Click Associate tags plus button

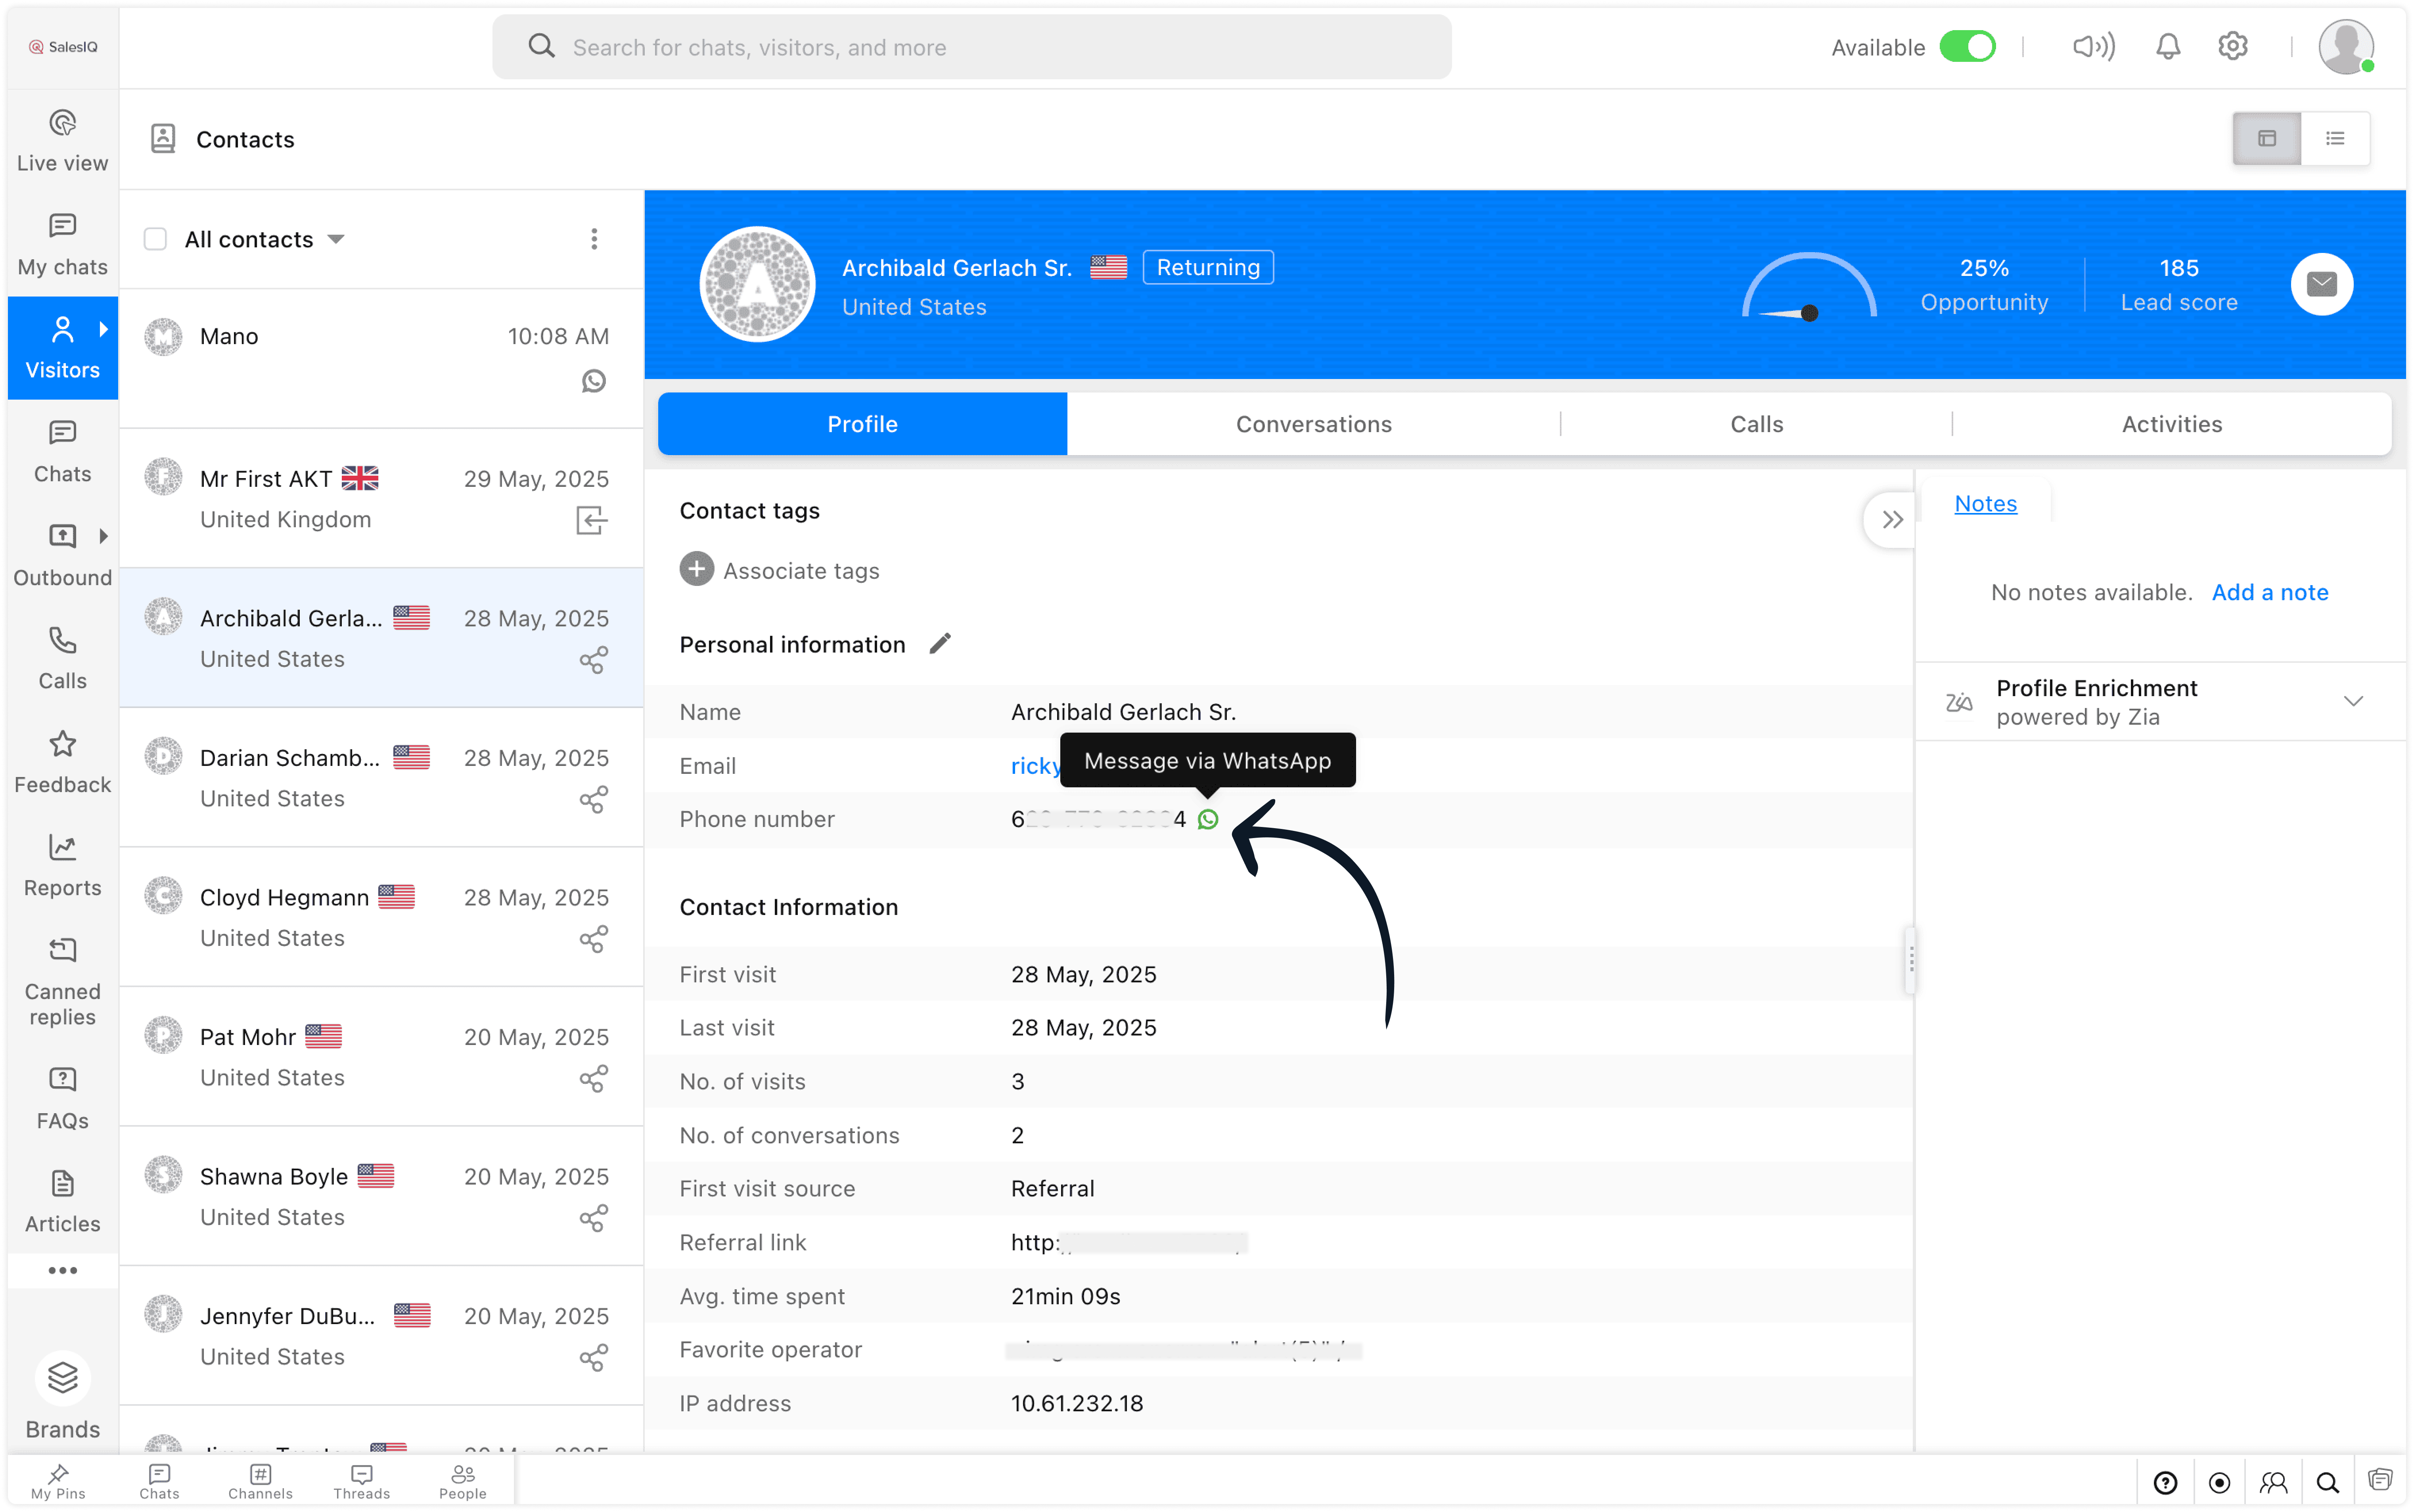pyautogui.click(x=697, y=569)
